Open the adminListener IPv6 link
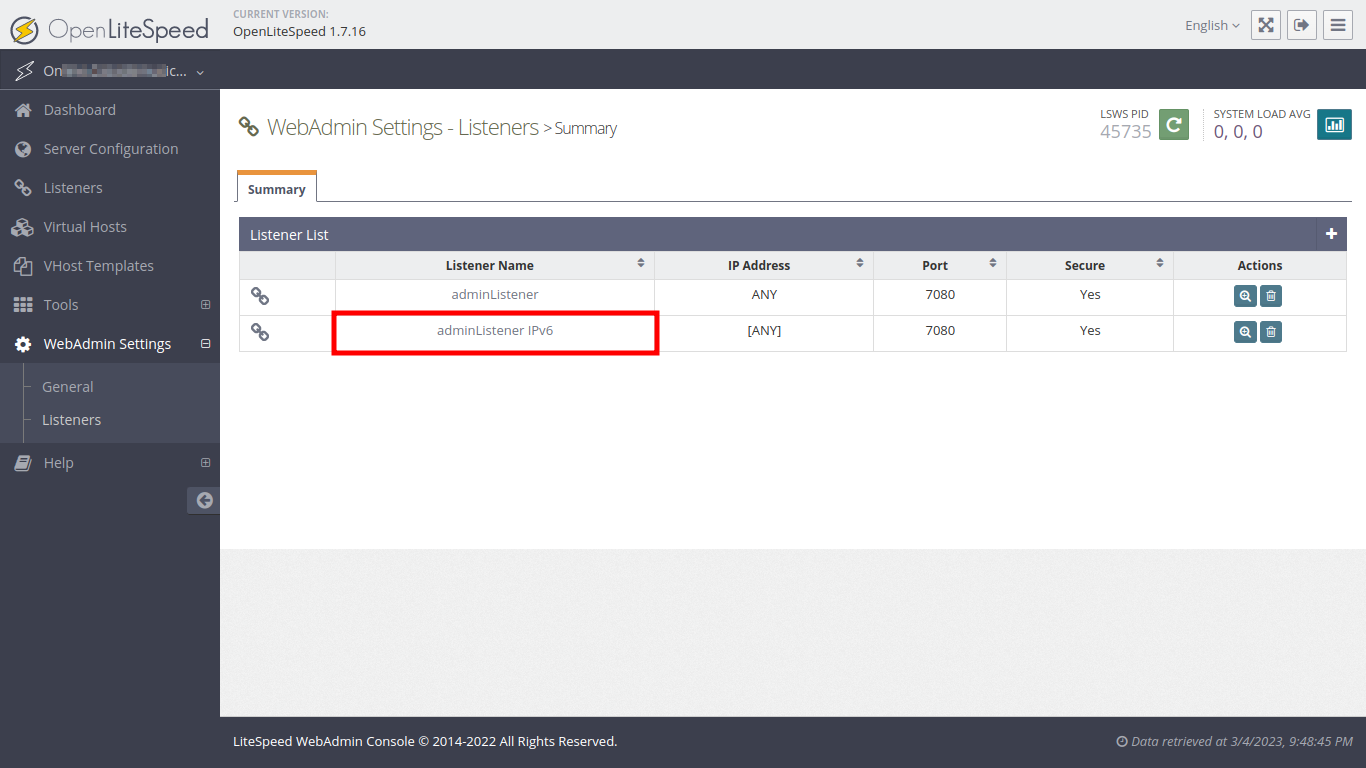This screenshot has width=1366, height=768. click(495, 330)
